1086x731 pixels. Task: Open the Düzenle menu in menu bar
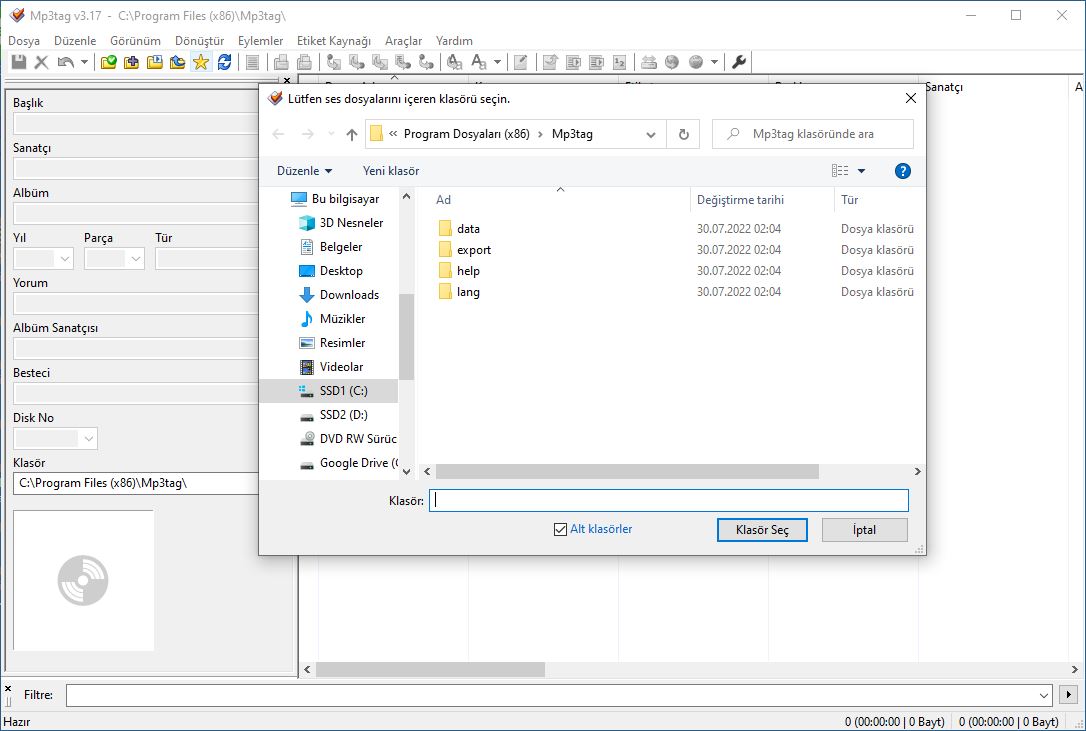point(75,41)
